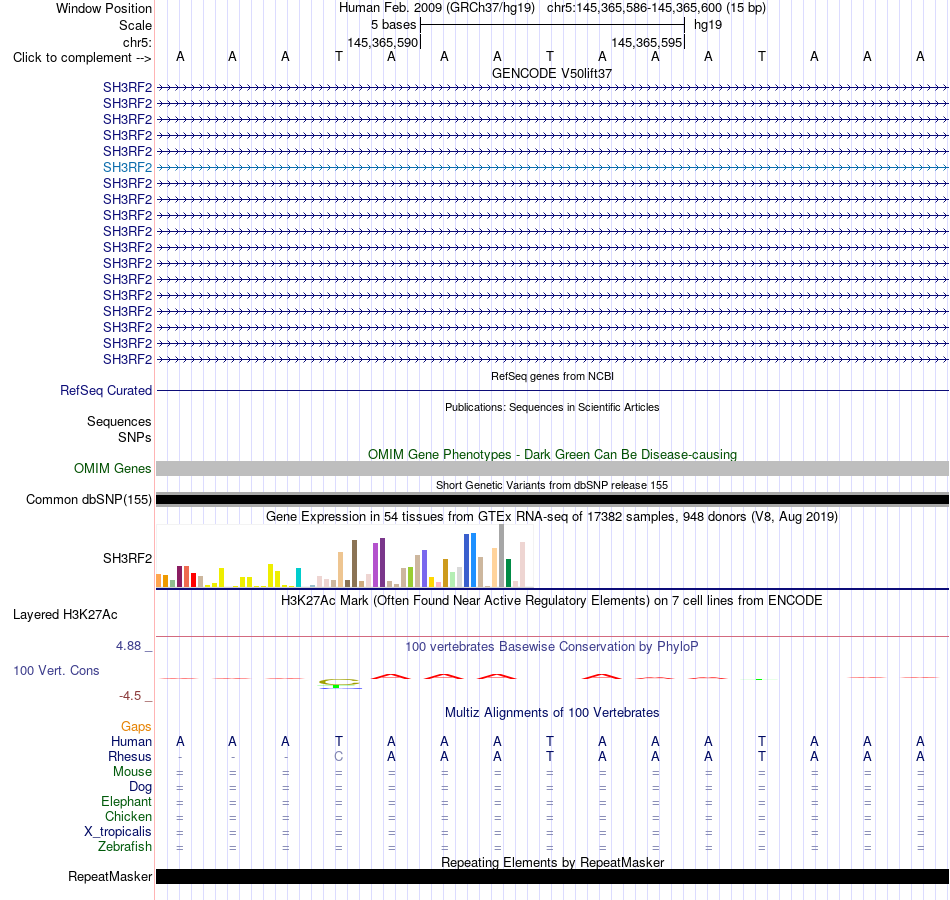950x900 pixels.
Task: Click the tallest gray bar in GTEx chart
Action: click(502, 556)
